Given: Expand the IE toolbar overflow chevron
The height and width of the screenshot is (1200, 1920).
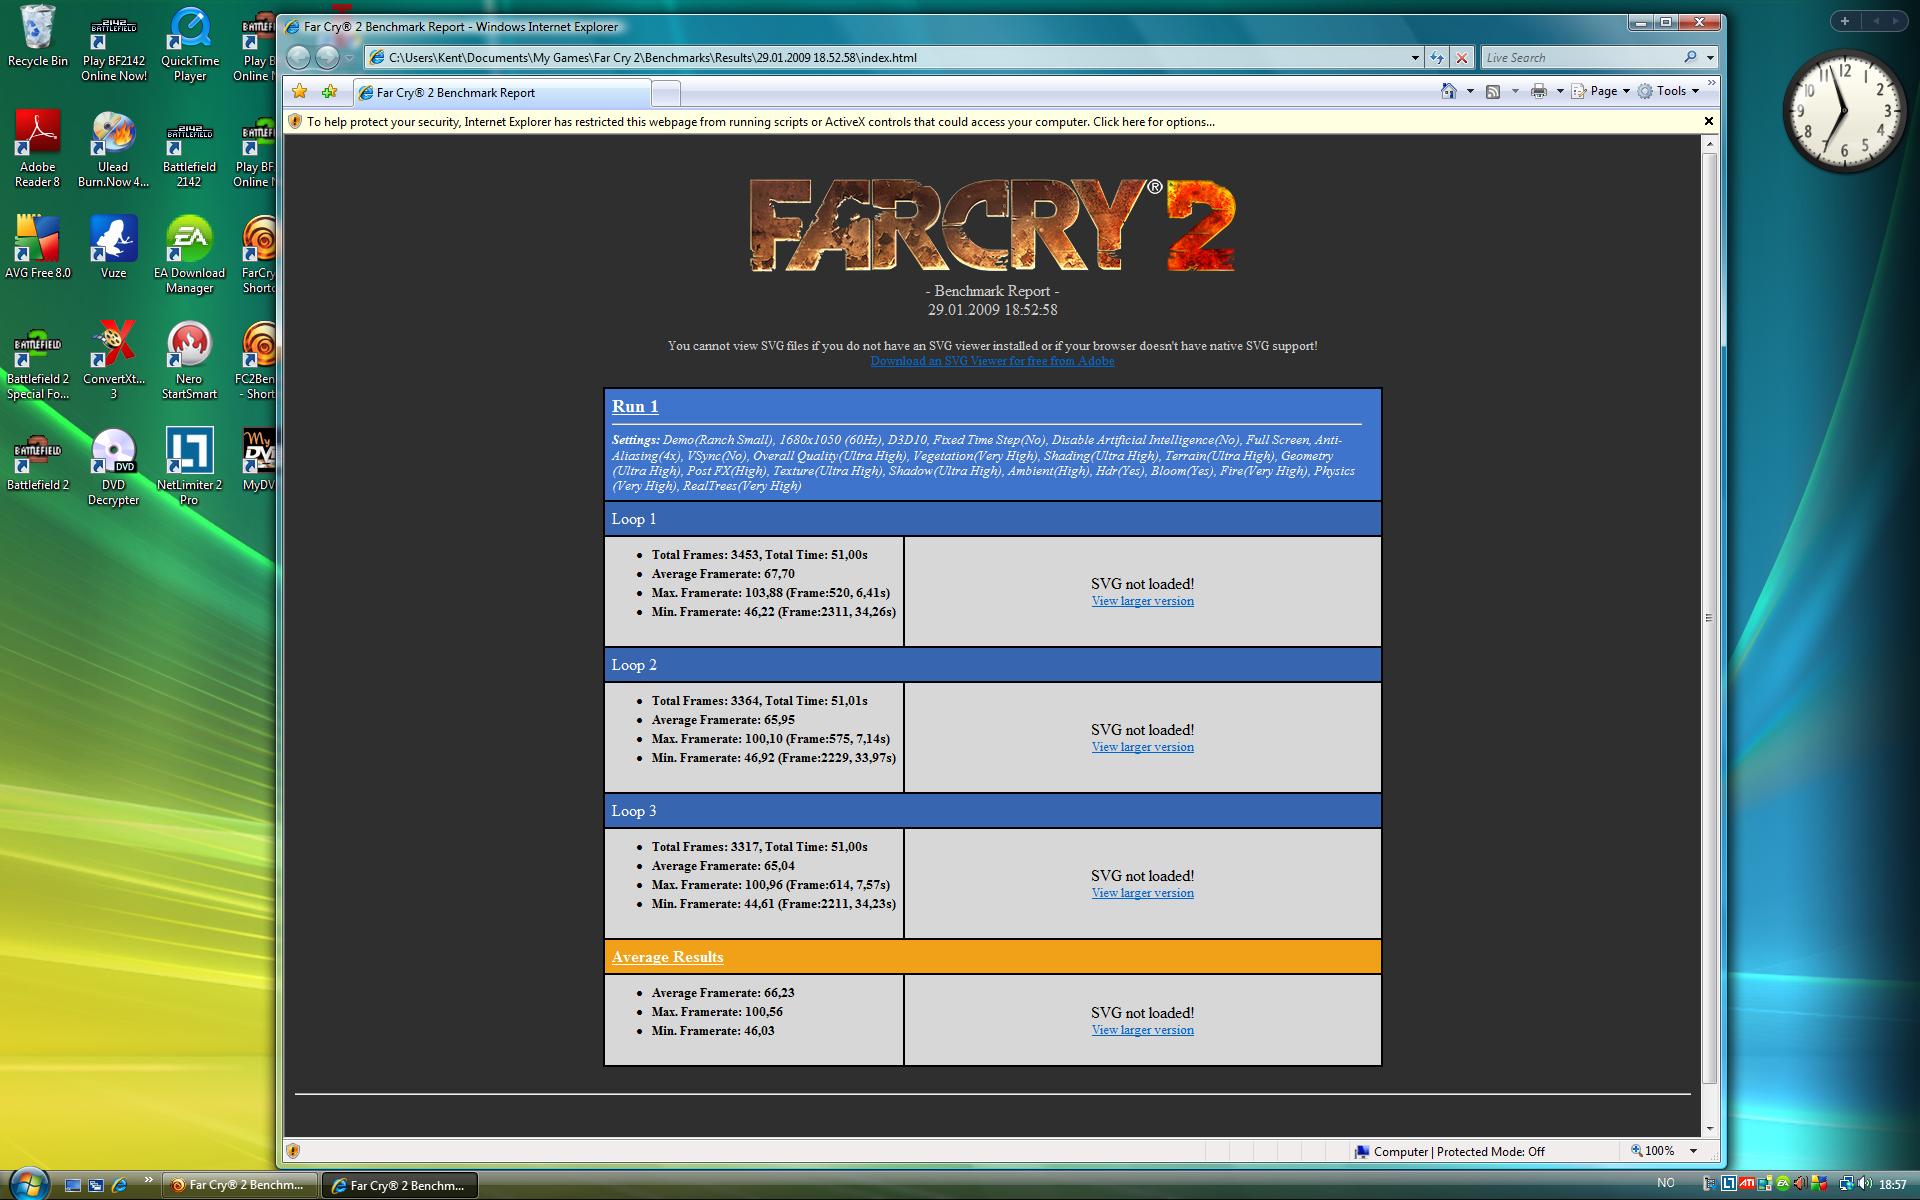Looking at the screenshot, I should pos(1711,84).
